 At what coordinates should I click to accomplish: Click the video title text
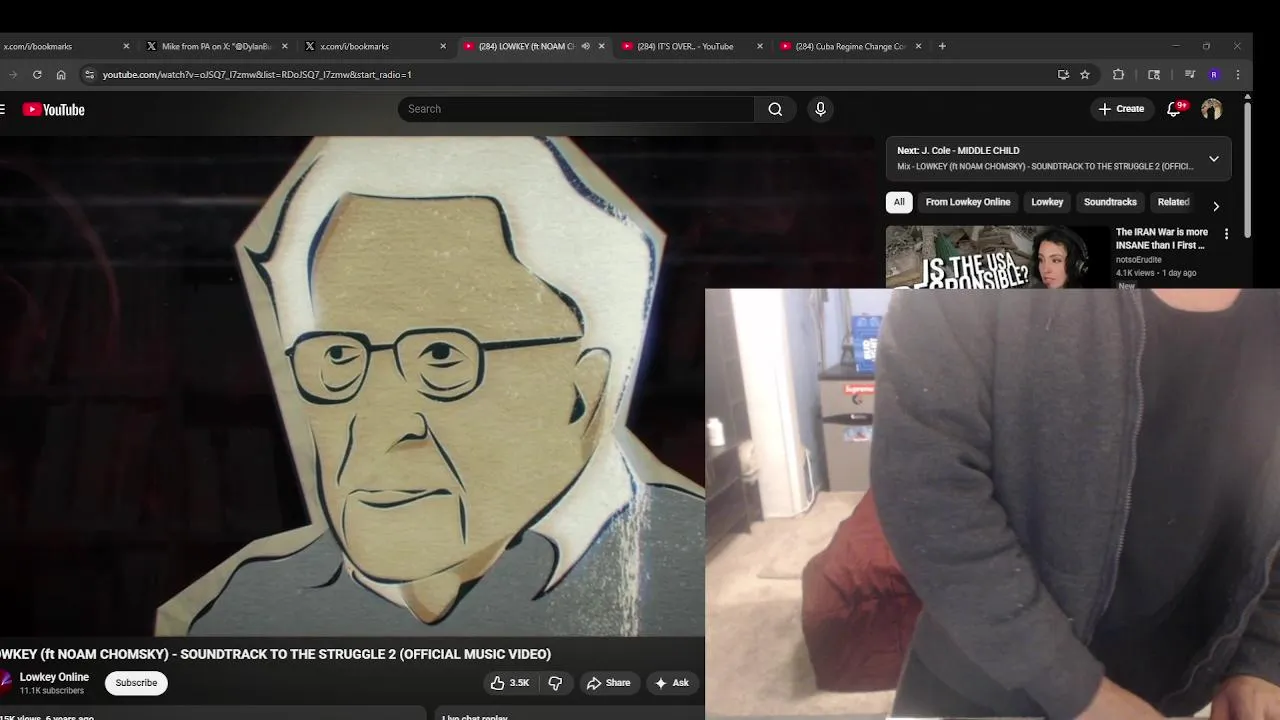(276, 654)
